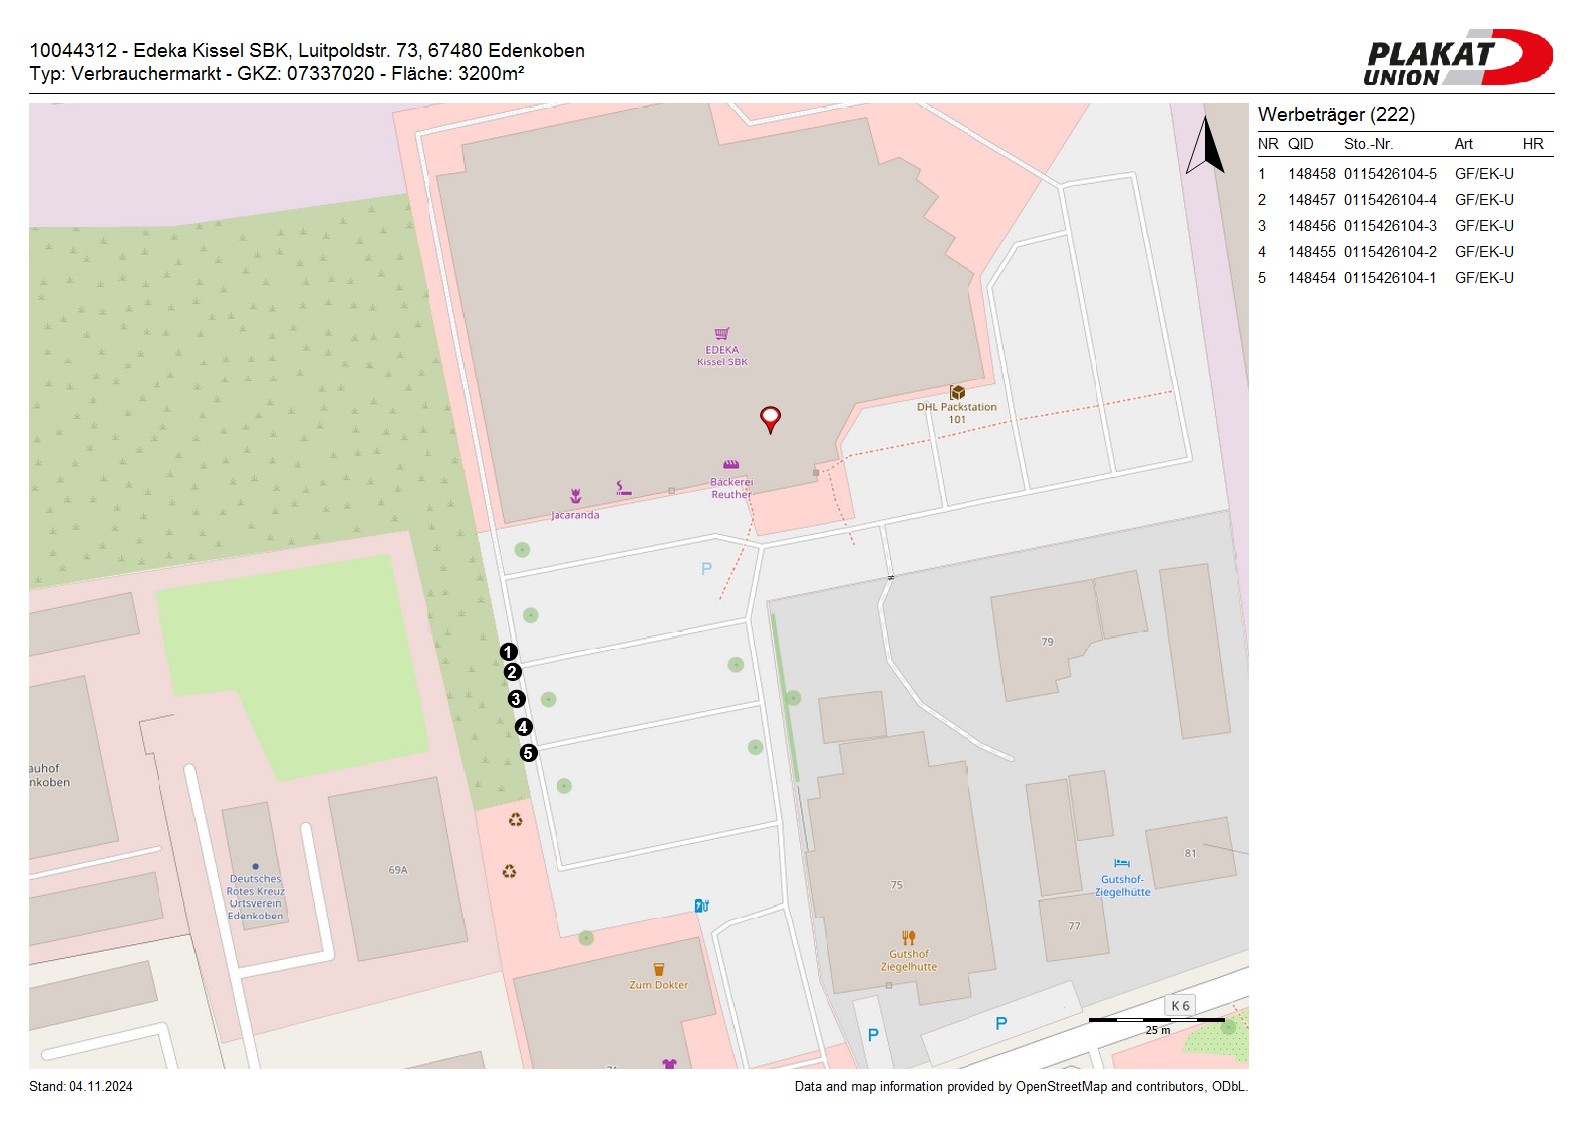Click the north arrow compass icon
Image resolution: width=1587 pixels, height=1123 pixels.
pyautogui.click(x=1206, y=146)
